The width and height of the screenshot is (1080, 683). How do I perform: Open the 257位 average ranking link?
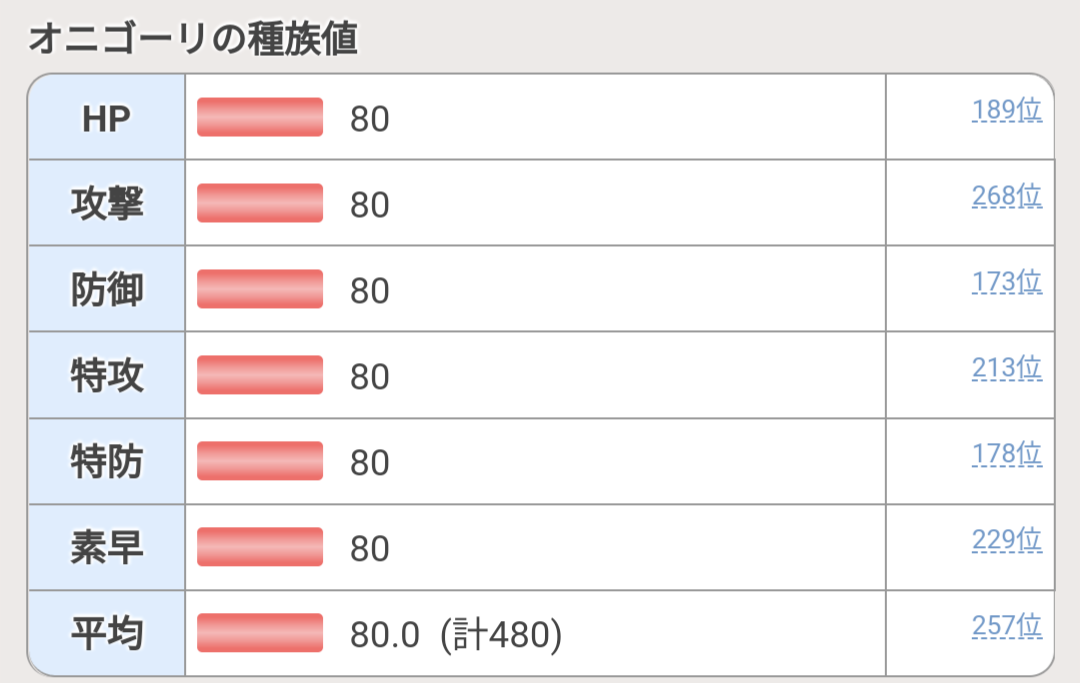click(1006, 626)
